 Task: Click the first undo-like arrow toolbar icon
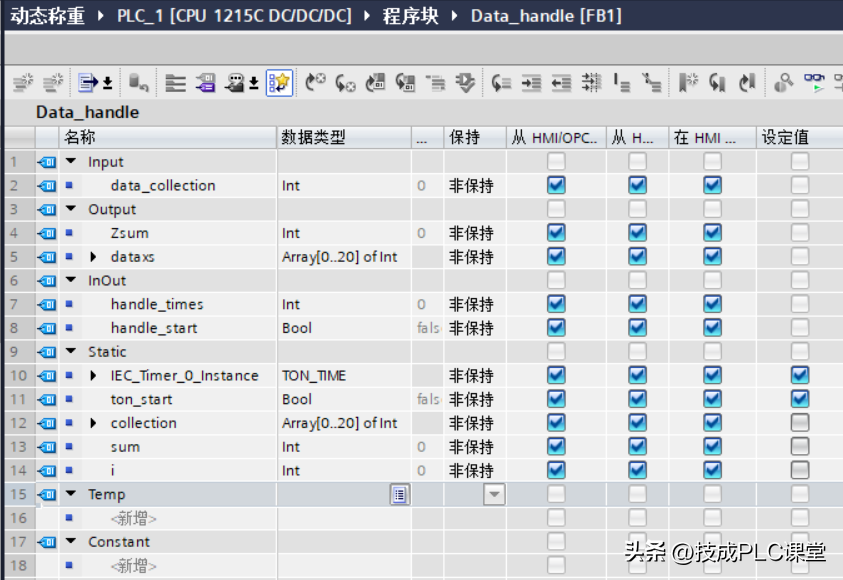(315, 83)
